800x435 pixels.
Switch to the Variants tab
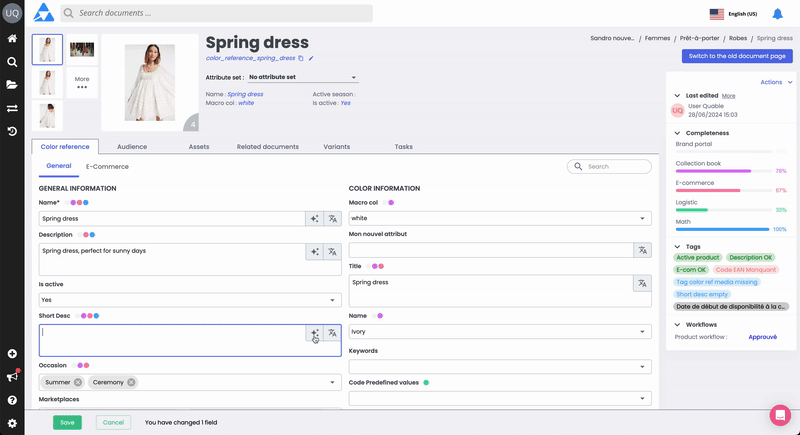click(337, 147)
